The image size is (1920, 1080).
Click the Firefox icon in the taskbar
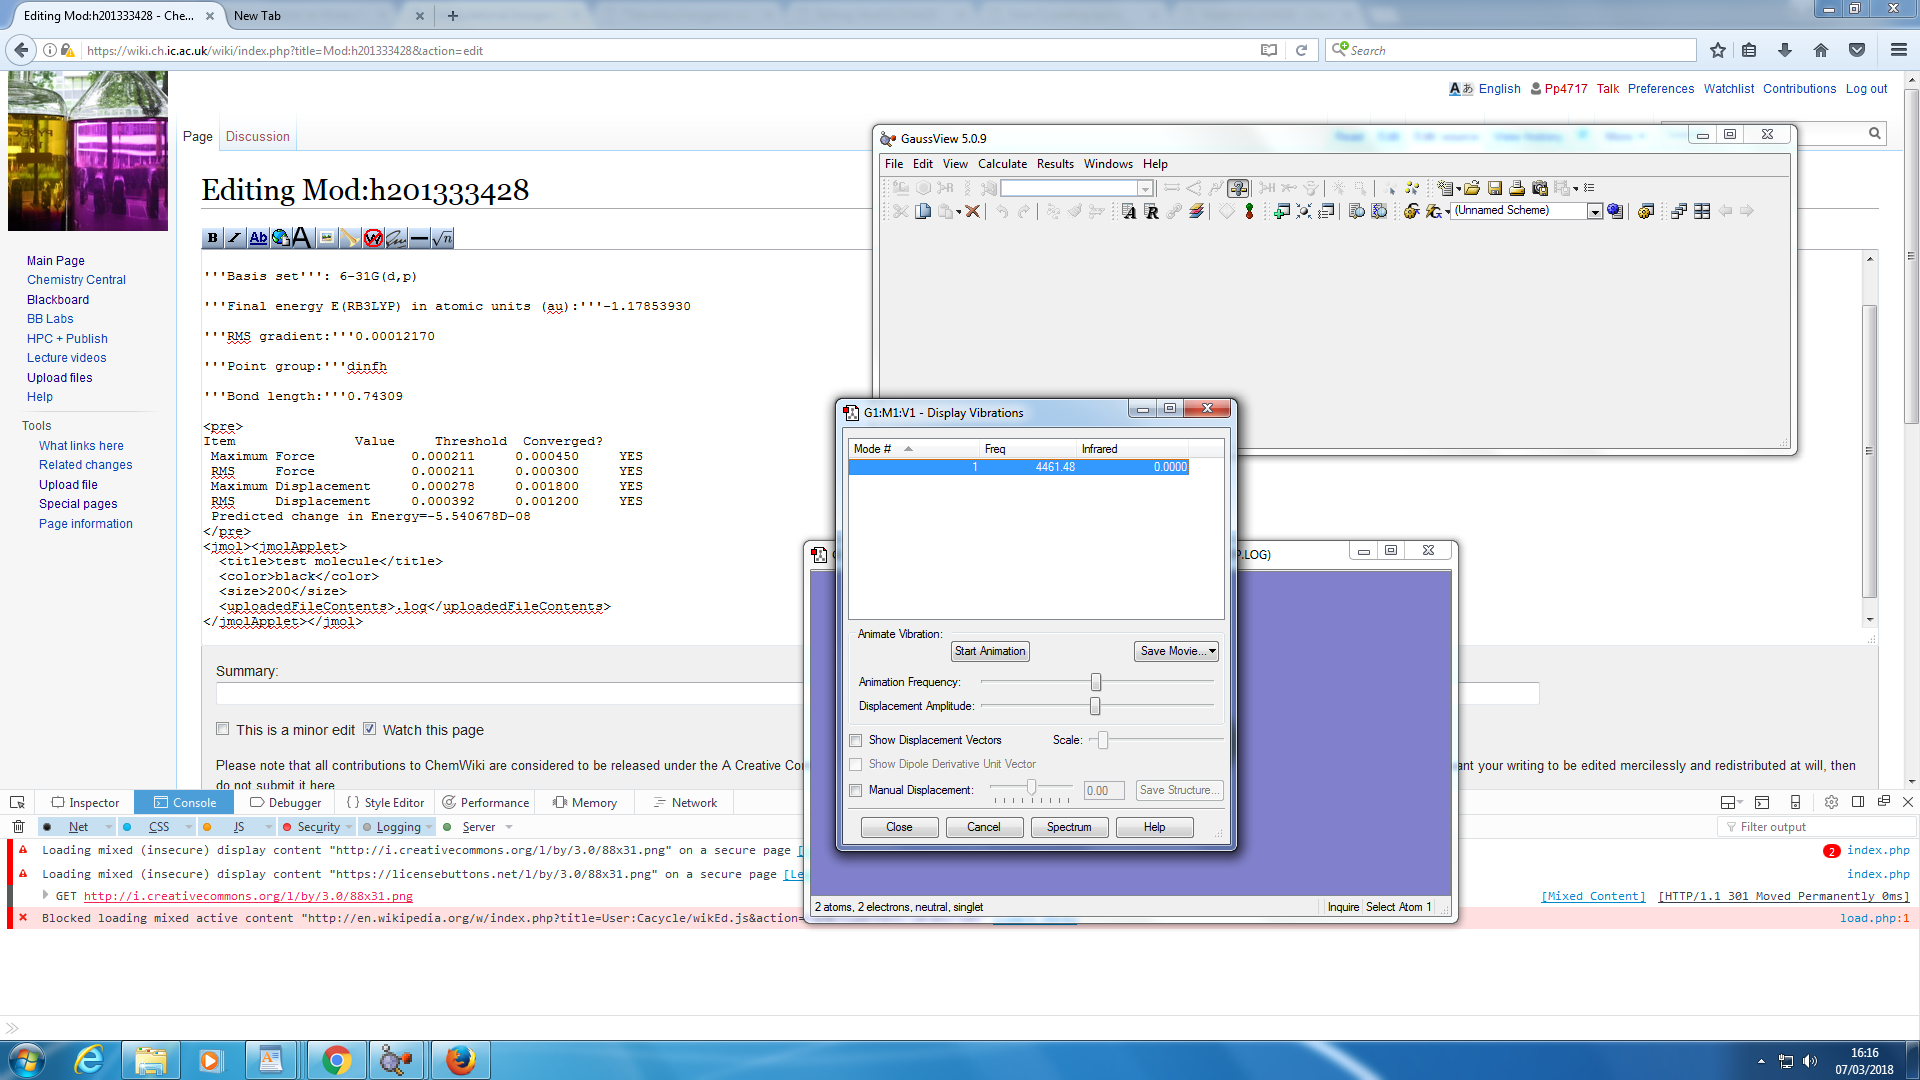coord(460,1060)
